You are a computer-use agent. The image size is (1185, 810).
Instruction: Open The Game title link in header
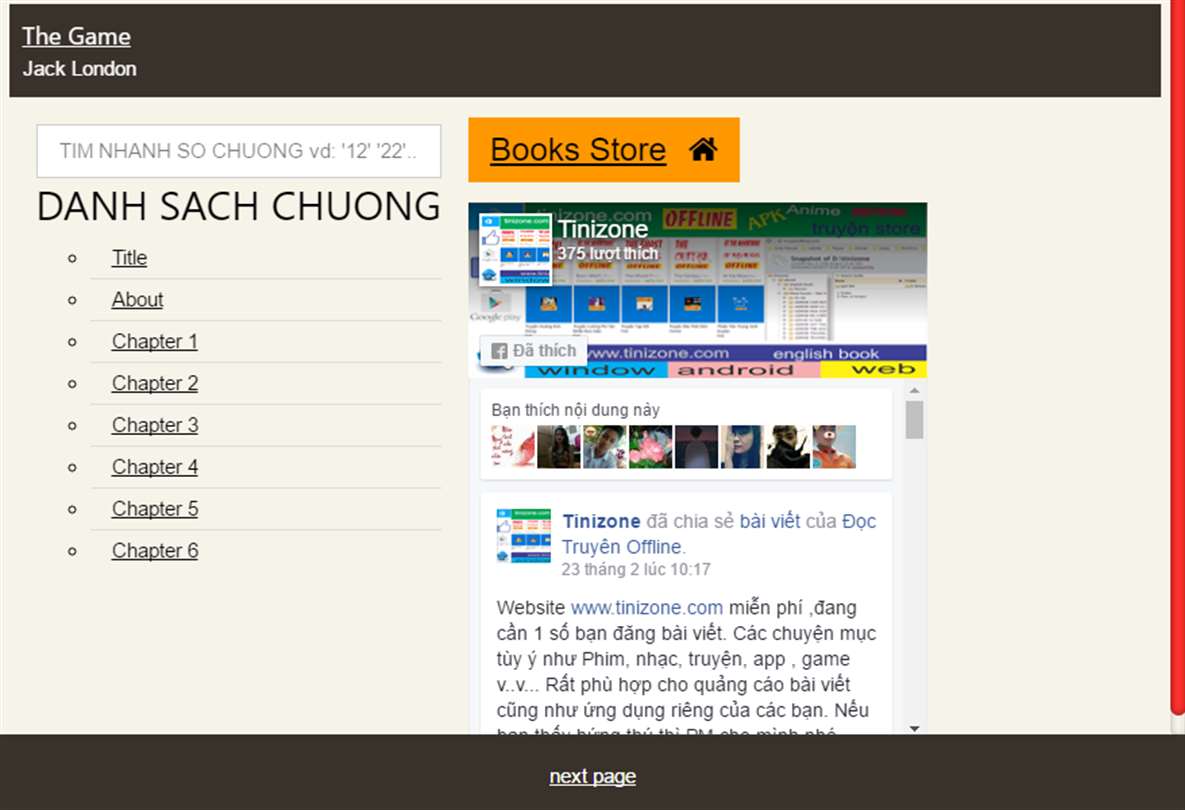[76, 36]
